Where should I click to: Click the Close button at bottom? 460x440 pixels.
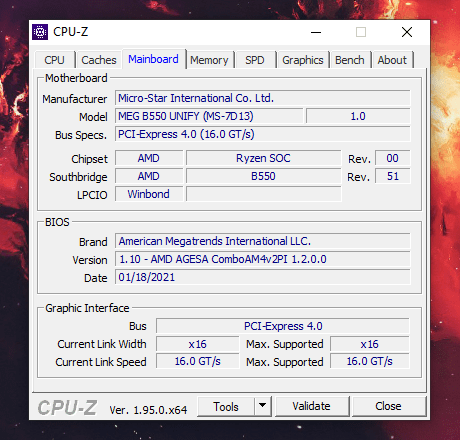388,406
